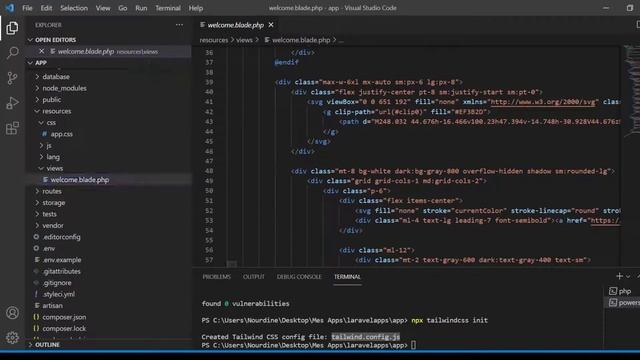Open the Selection menu
Screen dimensions: 640x360
coord(74,8)
